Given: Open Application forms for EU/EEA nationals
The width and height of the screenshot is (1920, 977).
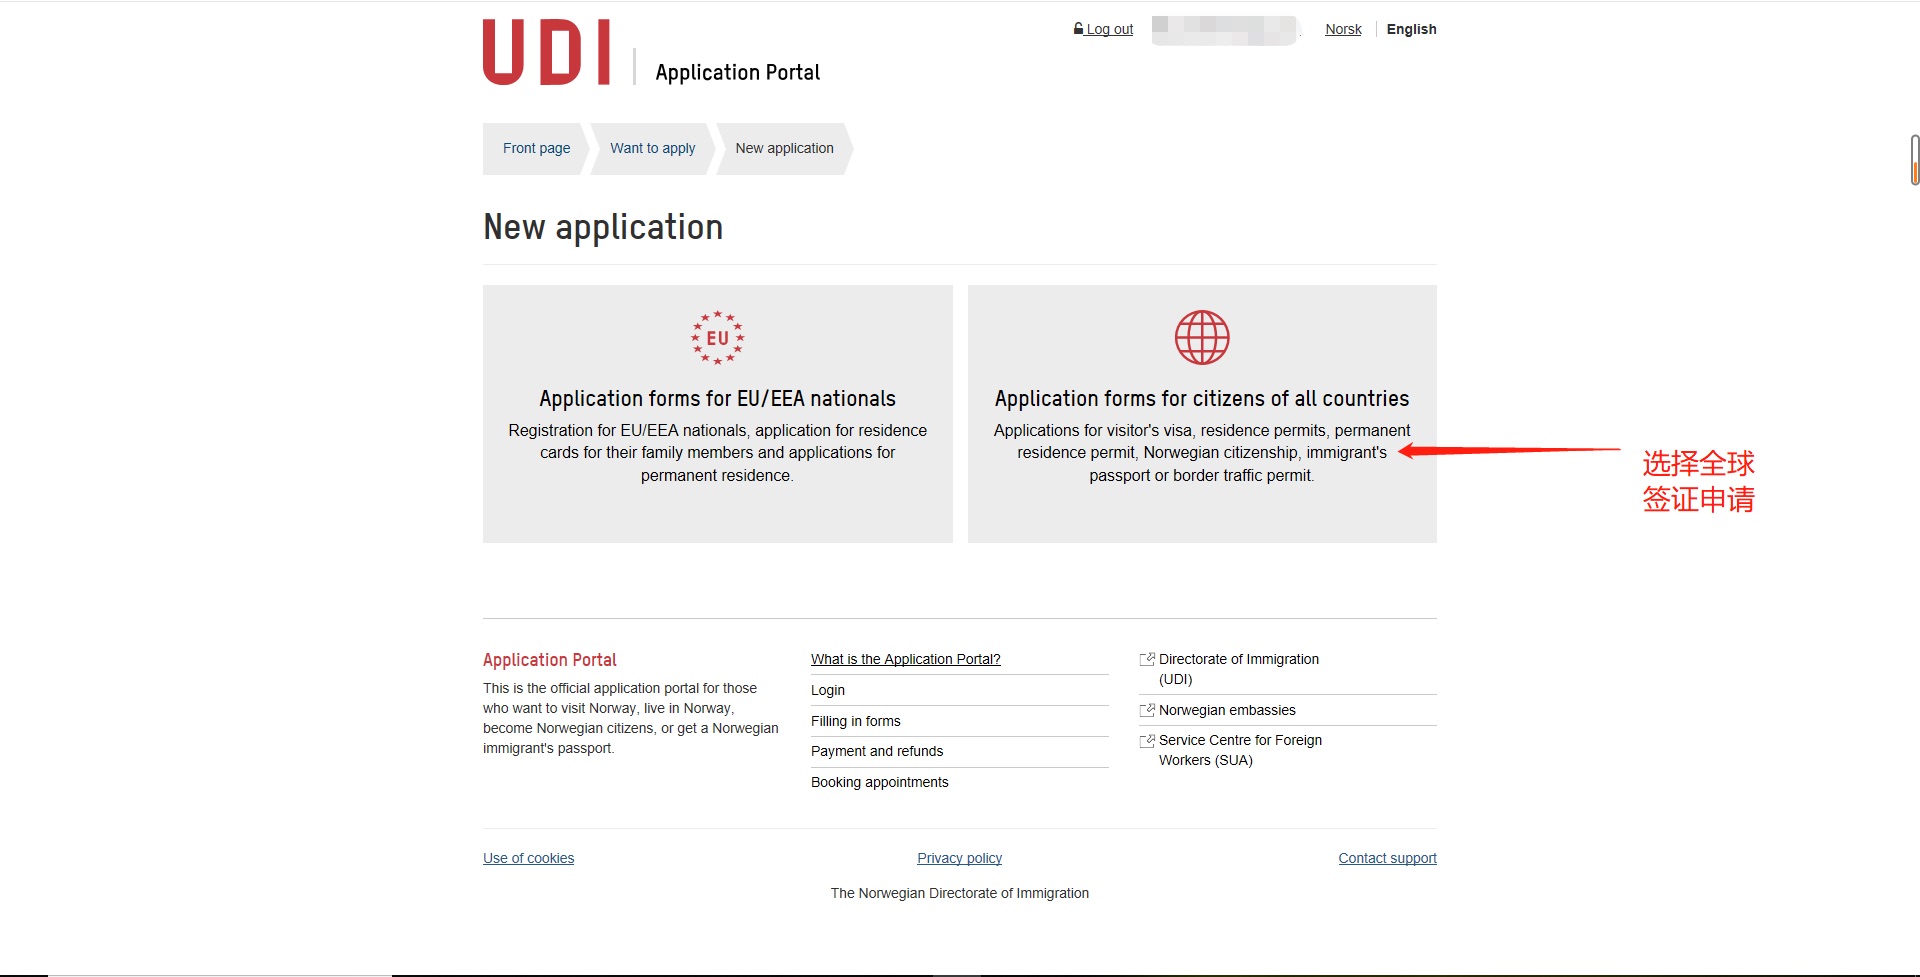Looking at the screenshot, I should (x=717, y=414).
